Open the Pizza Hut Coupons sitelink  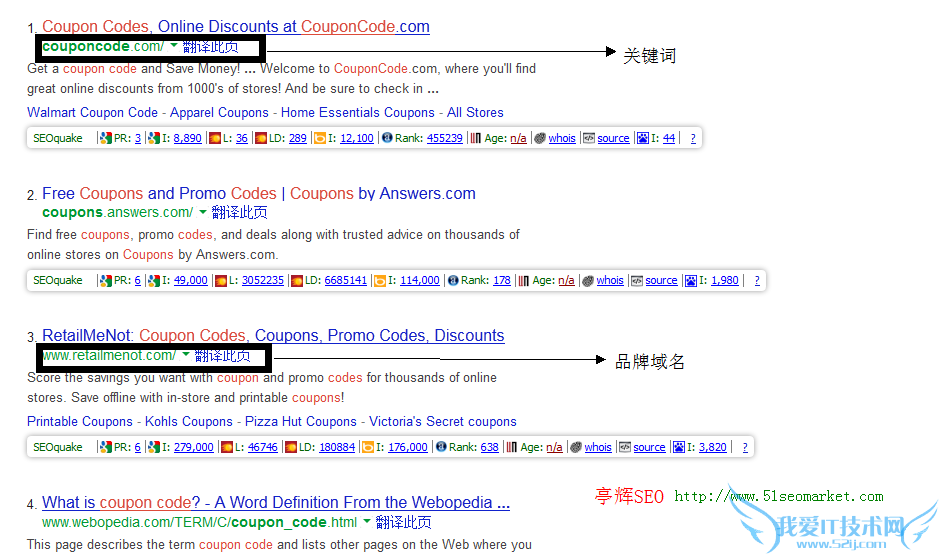click(x=300, y=422)
